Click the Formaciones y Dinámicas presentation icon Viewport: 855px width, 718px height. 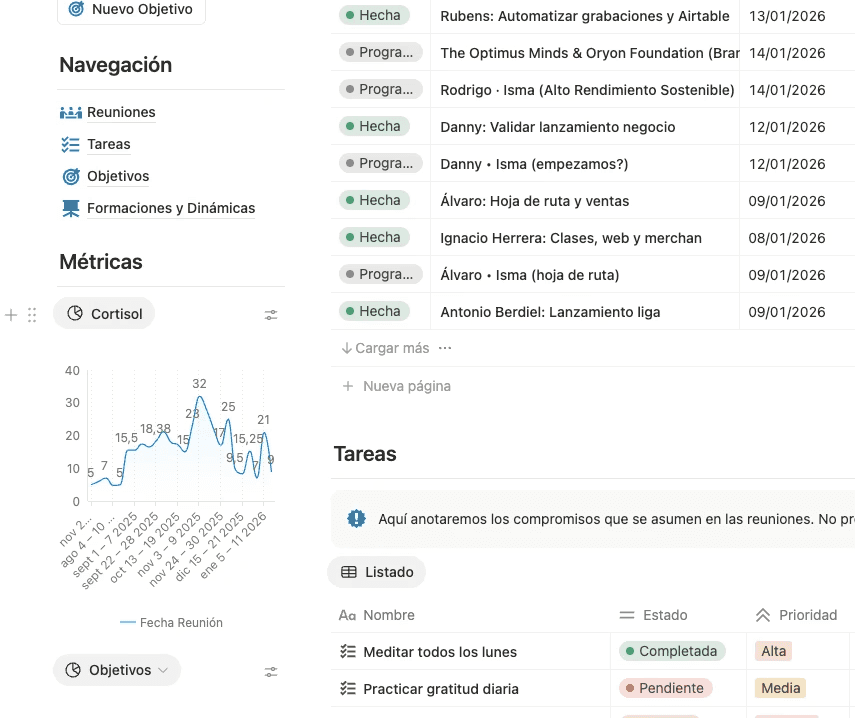pyautogui.click(x=71, y=208)
